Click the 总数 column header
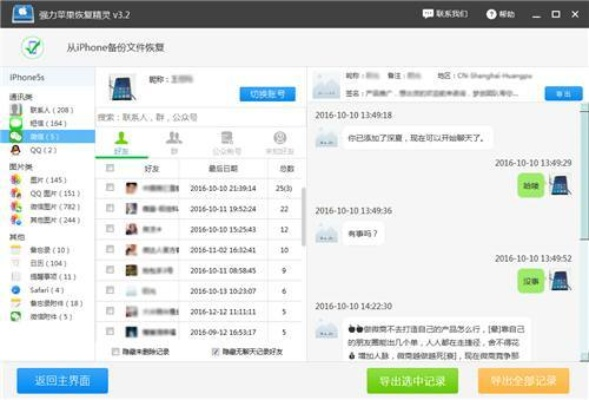Screen dimensions: 589x400 [x=286, y=169]
